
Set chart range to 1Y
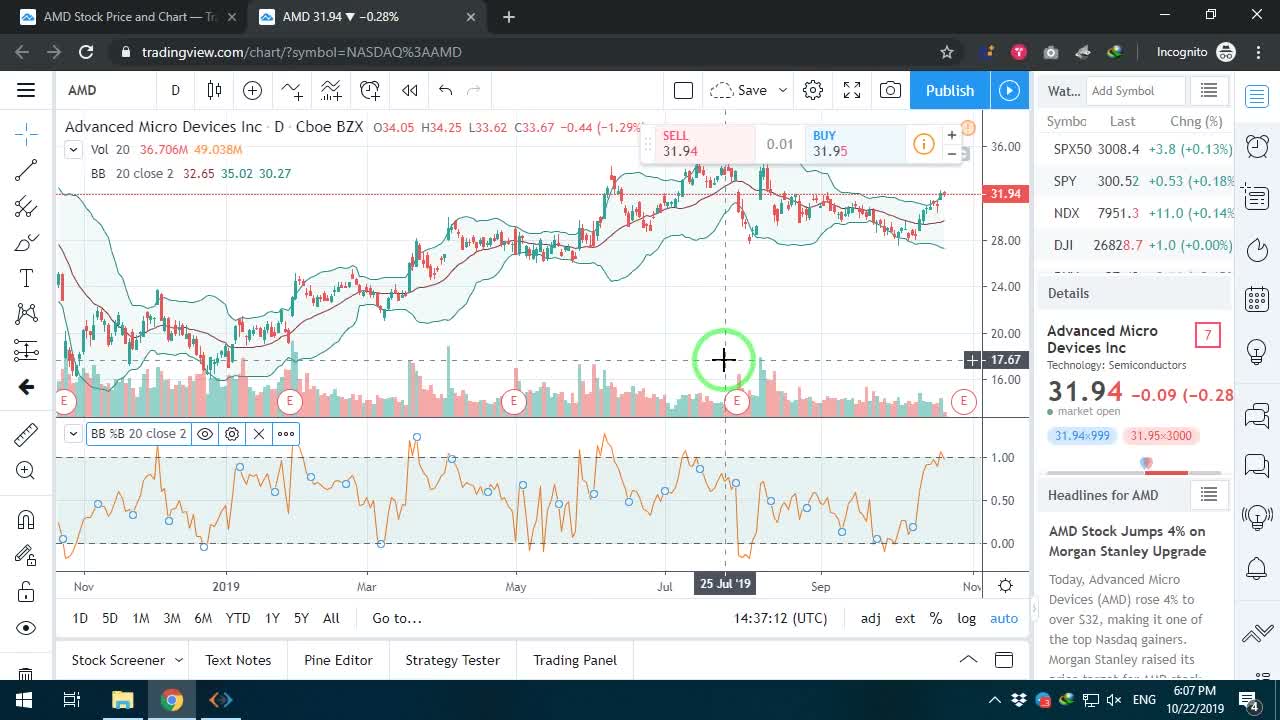(272, 618)
